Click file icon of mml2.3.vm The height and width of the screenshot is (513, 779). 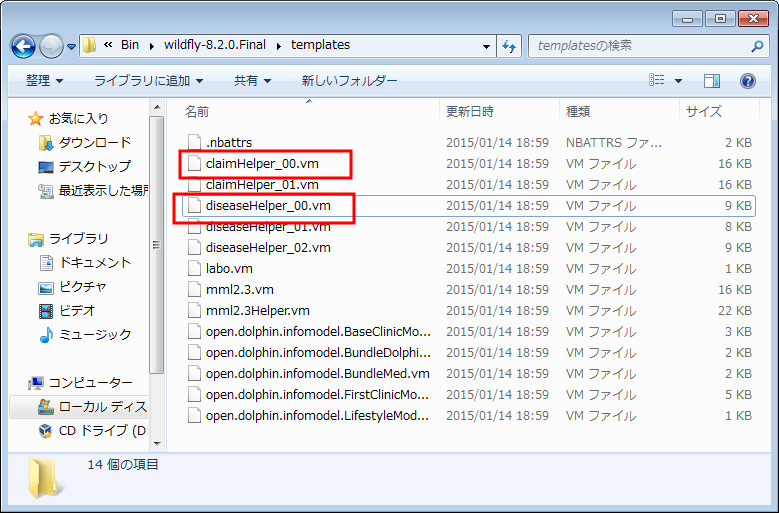(x=194, y=290)
